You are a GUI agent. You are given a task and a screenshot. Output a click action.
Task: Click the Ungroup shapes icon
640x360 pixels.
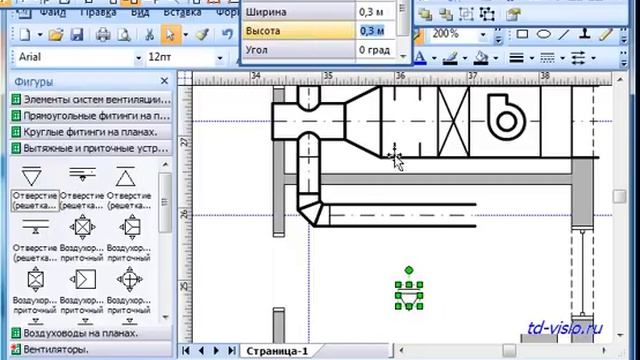point(487,15)
